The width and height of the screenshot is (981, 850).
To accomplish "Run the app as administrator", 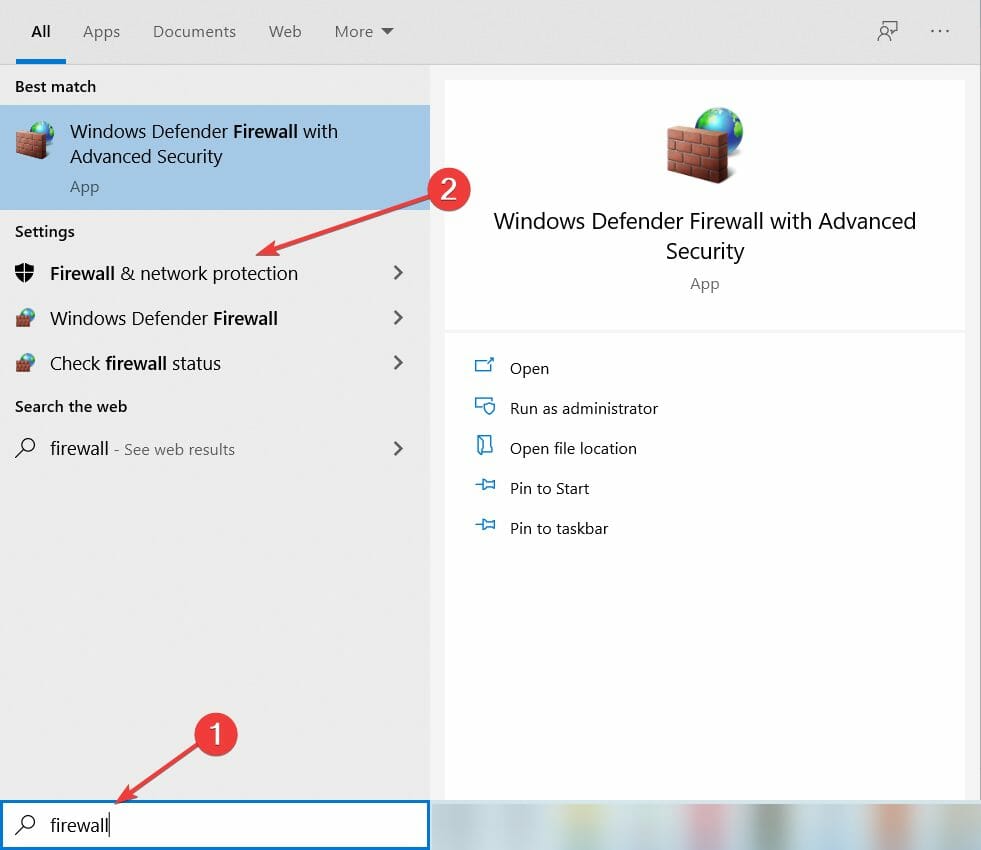I will pos(584,408).
